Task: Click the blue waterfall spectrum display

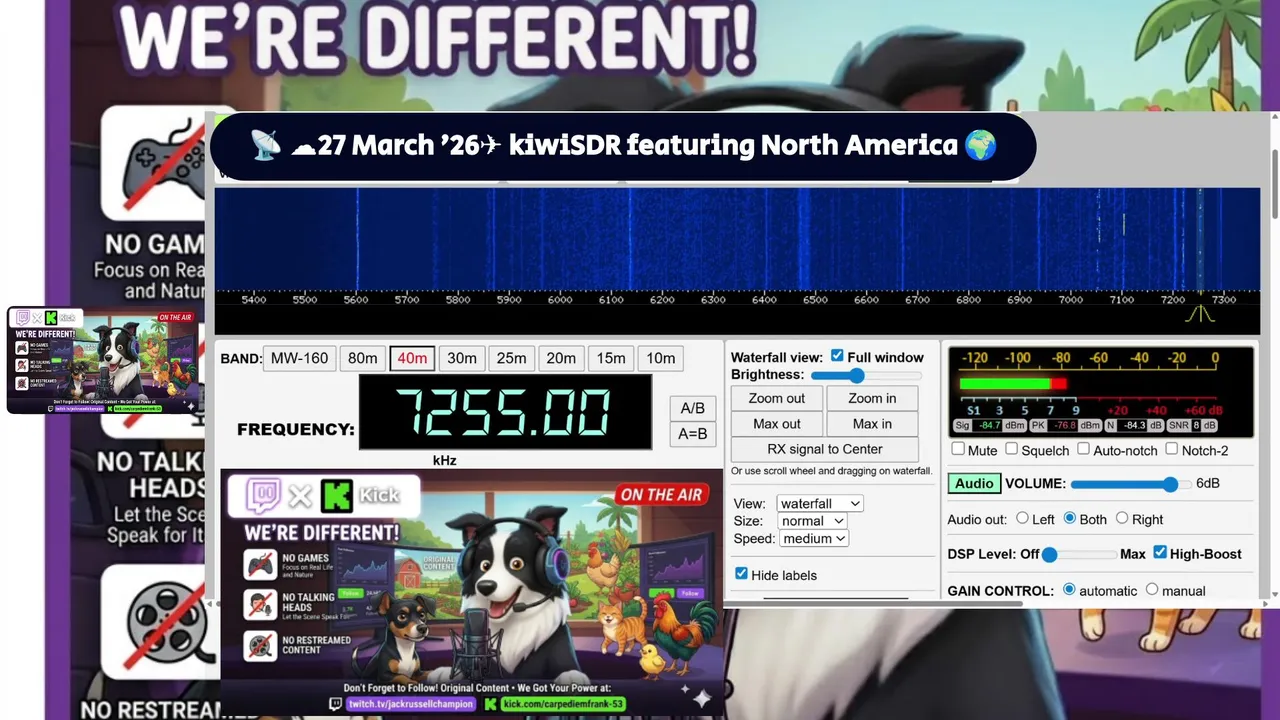Action: coord(737,239)
